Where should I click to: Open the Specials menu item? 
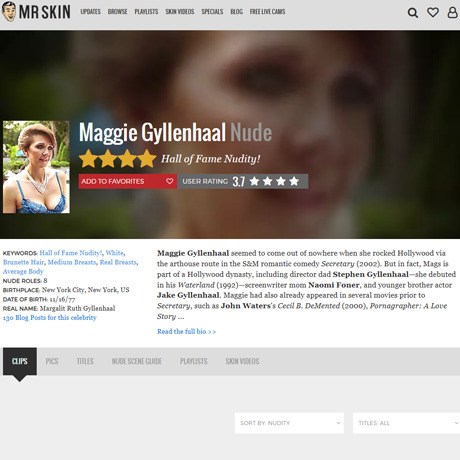coord(212,12)
